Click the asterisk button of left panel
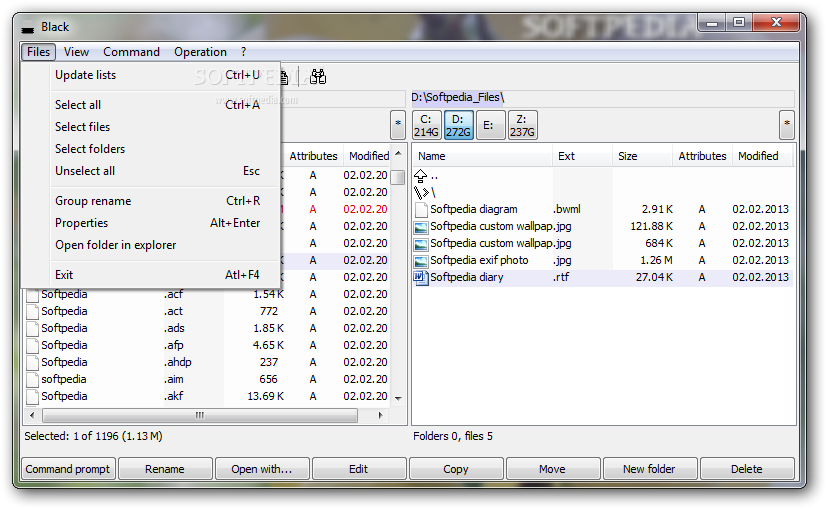Screen dimensions: 827x509 [x=398, y=126]
